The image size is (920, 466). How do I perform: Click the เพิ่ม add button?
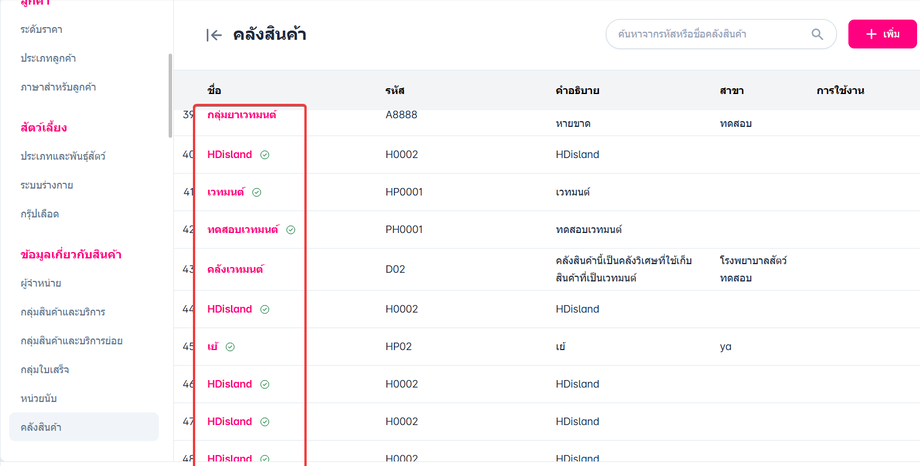click(882, 34)
